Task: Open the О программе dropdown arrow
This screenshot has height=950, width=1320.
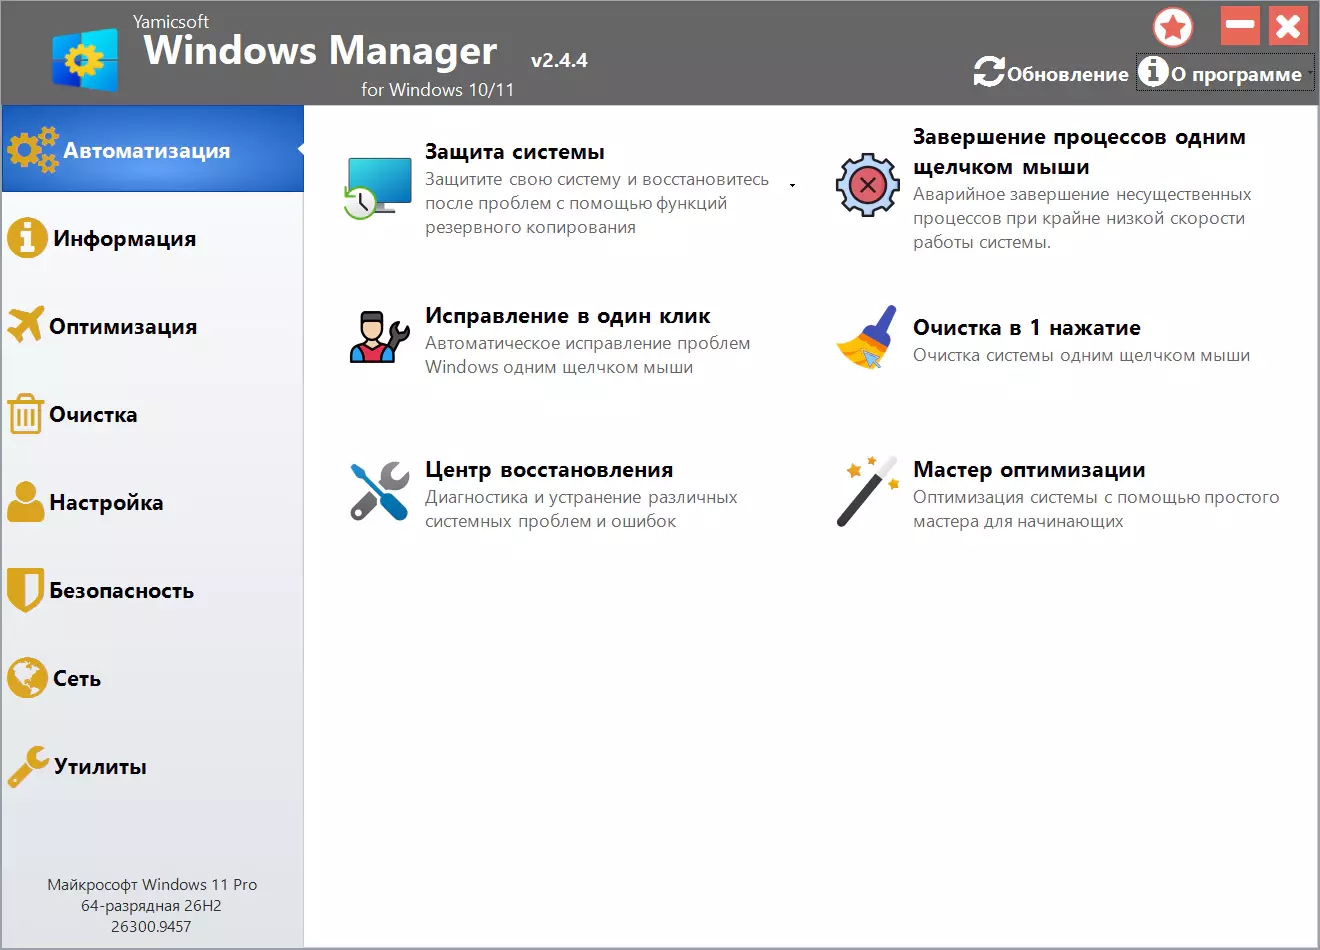Action: (x=1310, y=73)
